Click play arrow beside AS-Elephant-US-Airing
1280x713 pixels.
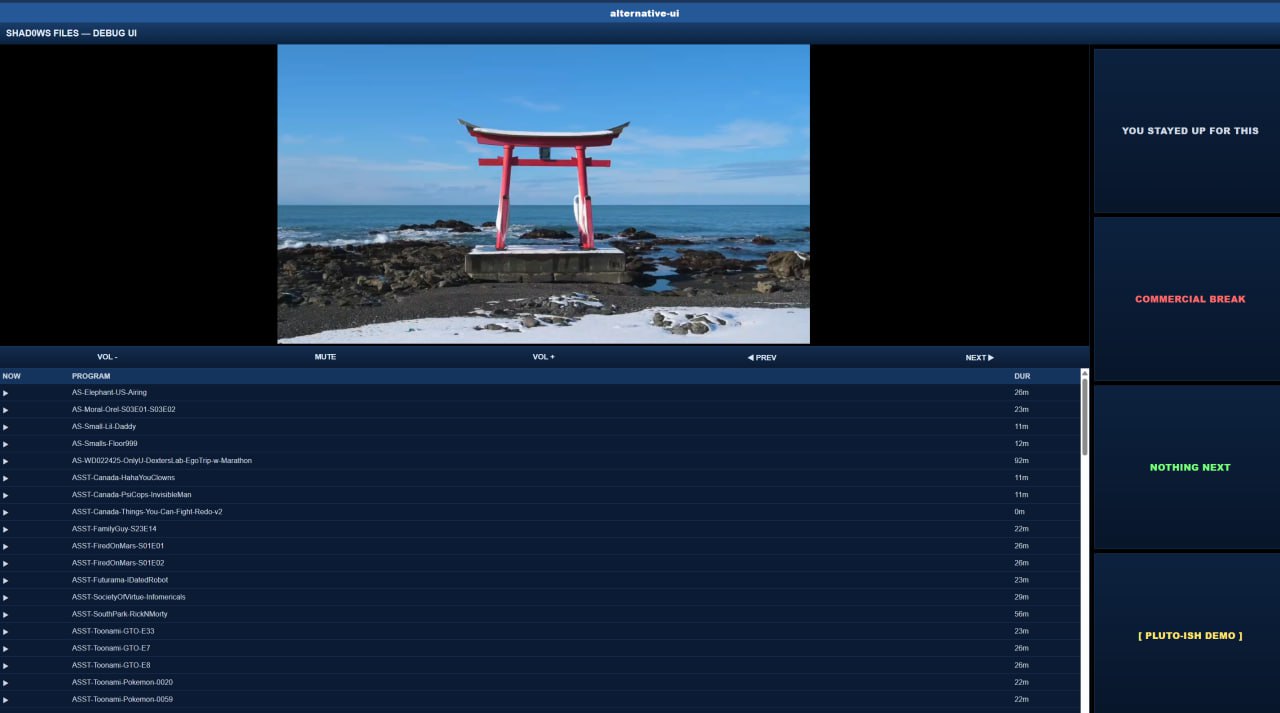coord(6,393)
